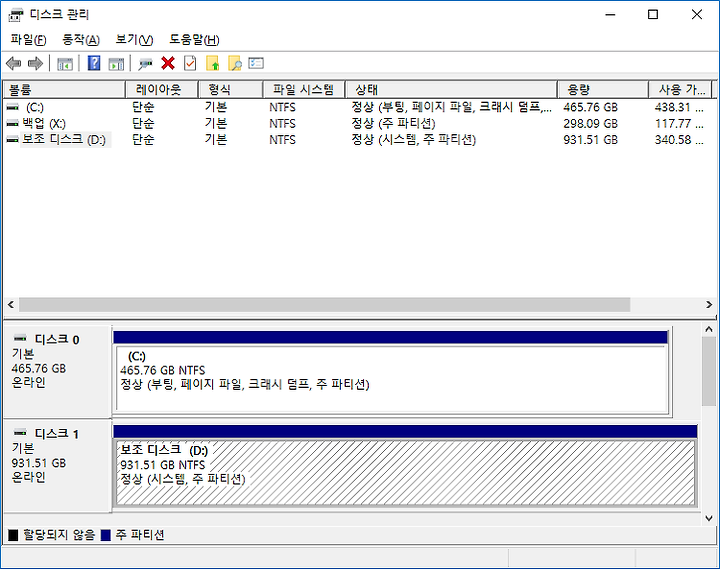Click the 438.31 free space cell
Screen dimensions: 720x570
point(679,107)
